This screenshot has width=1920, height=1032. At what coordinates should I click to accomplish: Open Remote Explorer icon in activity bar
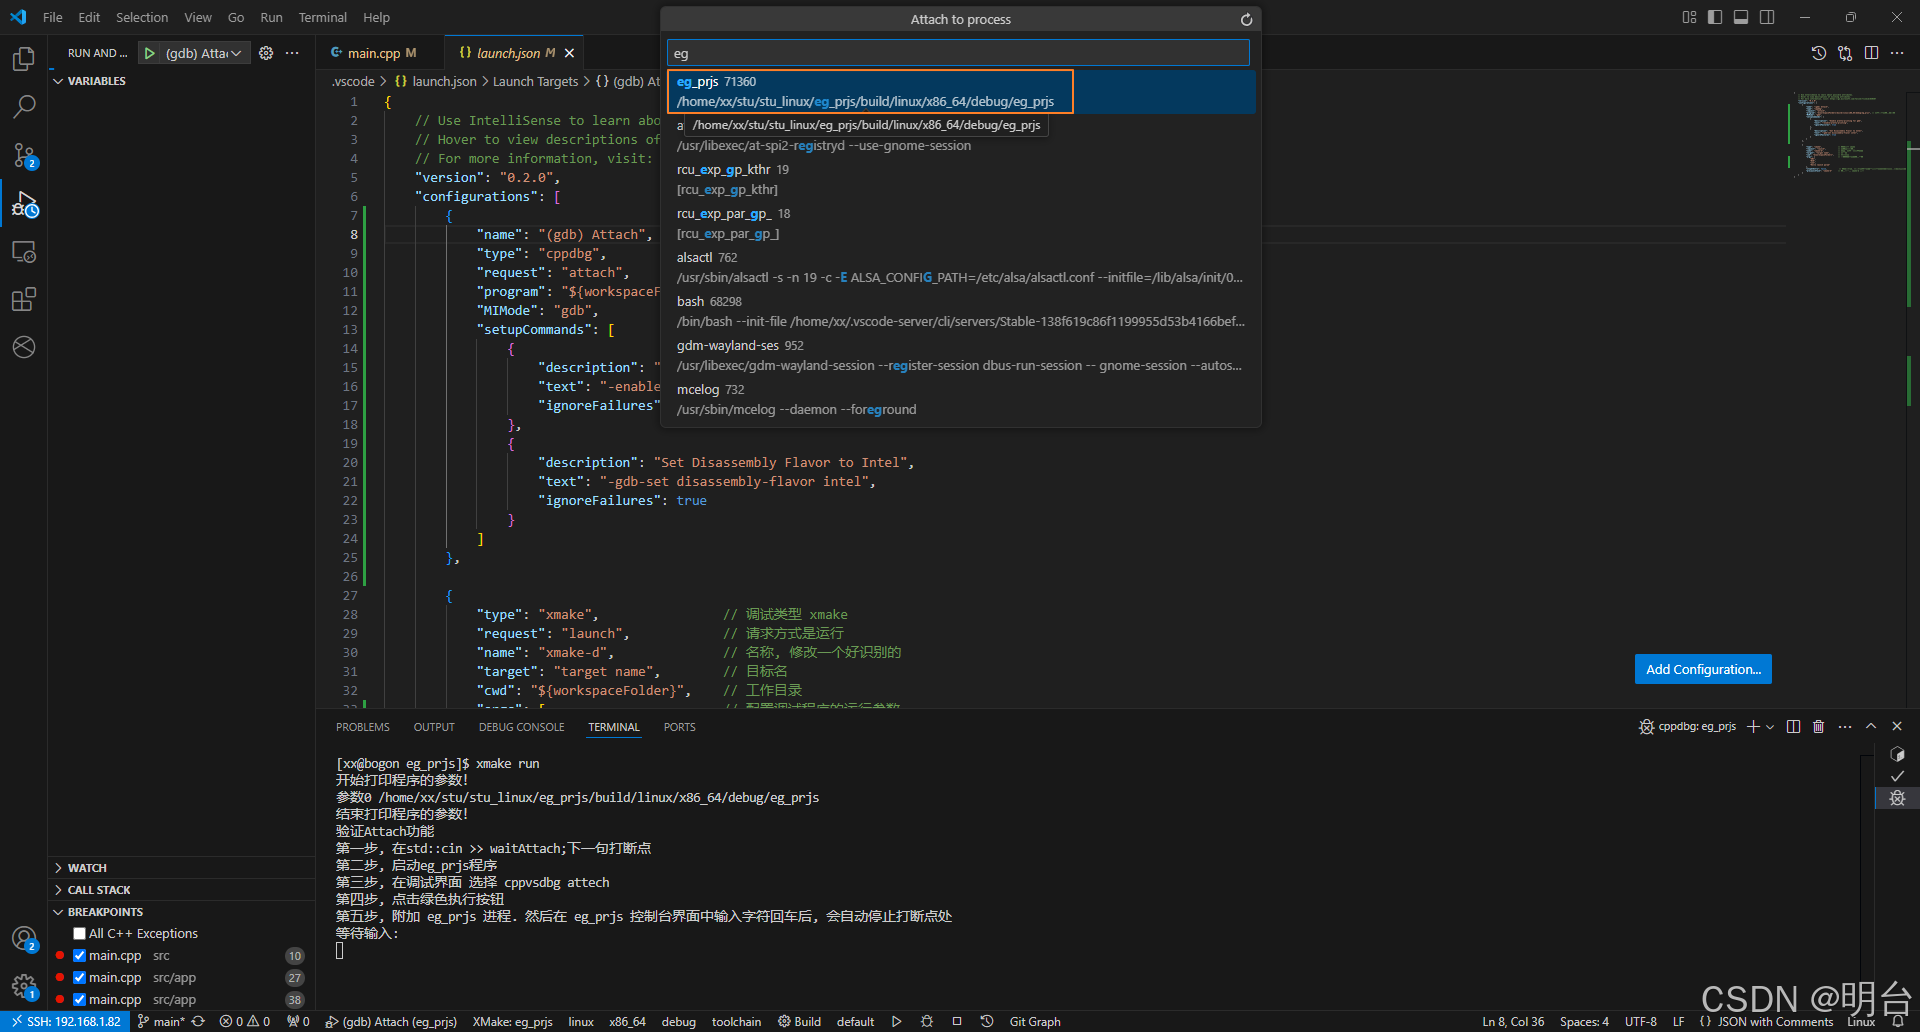click(24, 252)
